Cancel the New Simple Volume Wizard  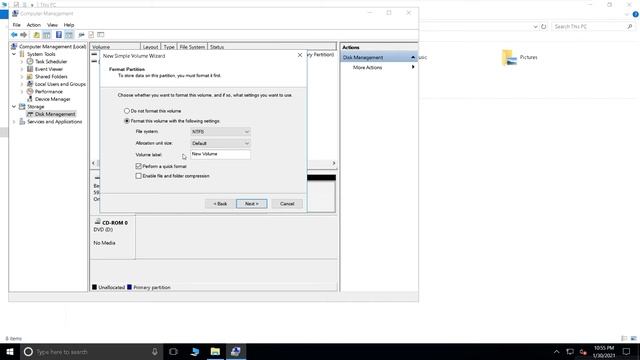[287, 204]
